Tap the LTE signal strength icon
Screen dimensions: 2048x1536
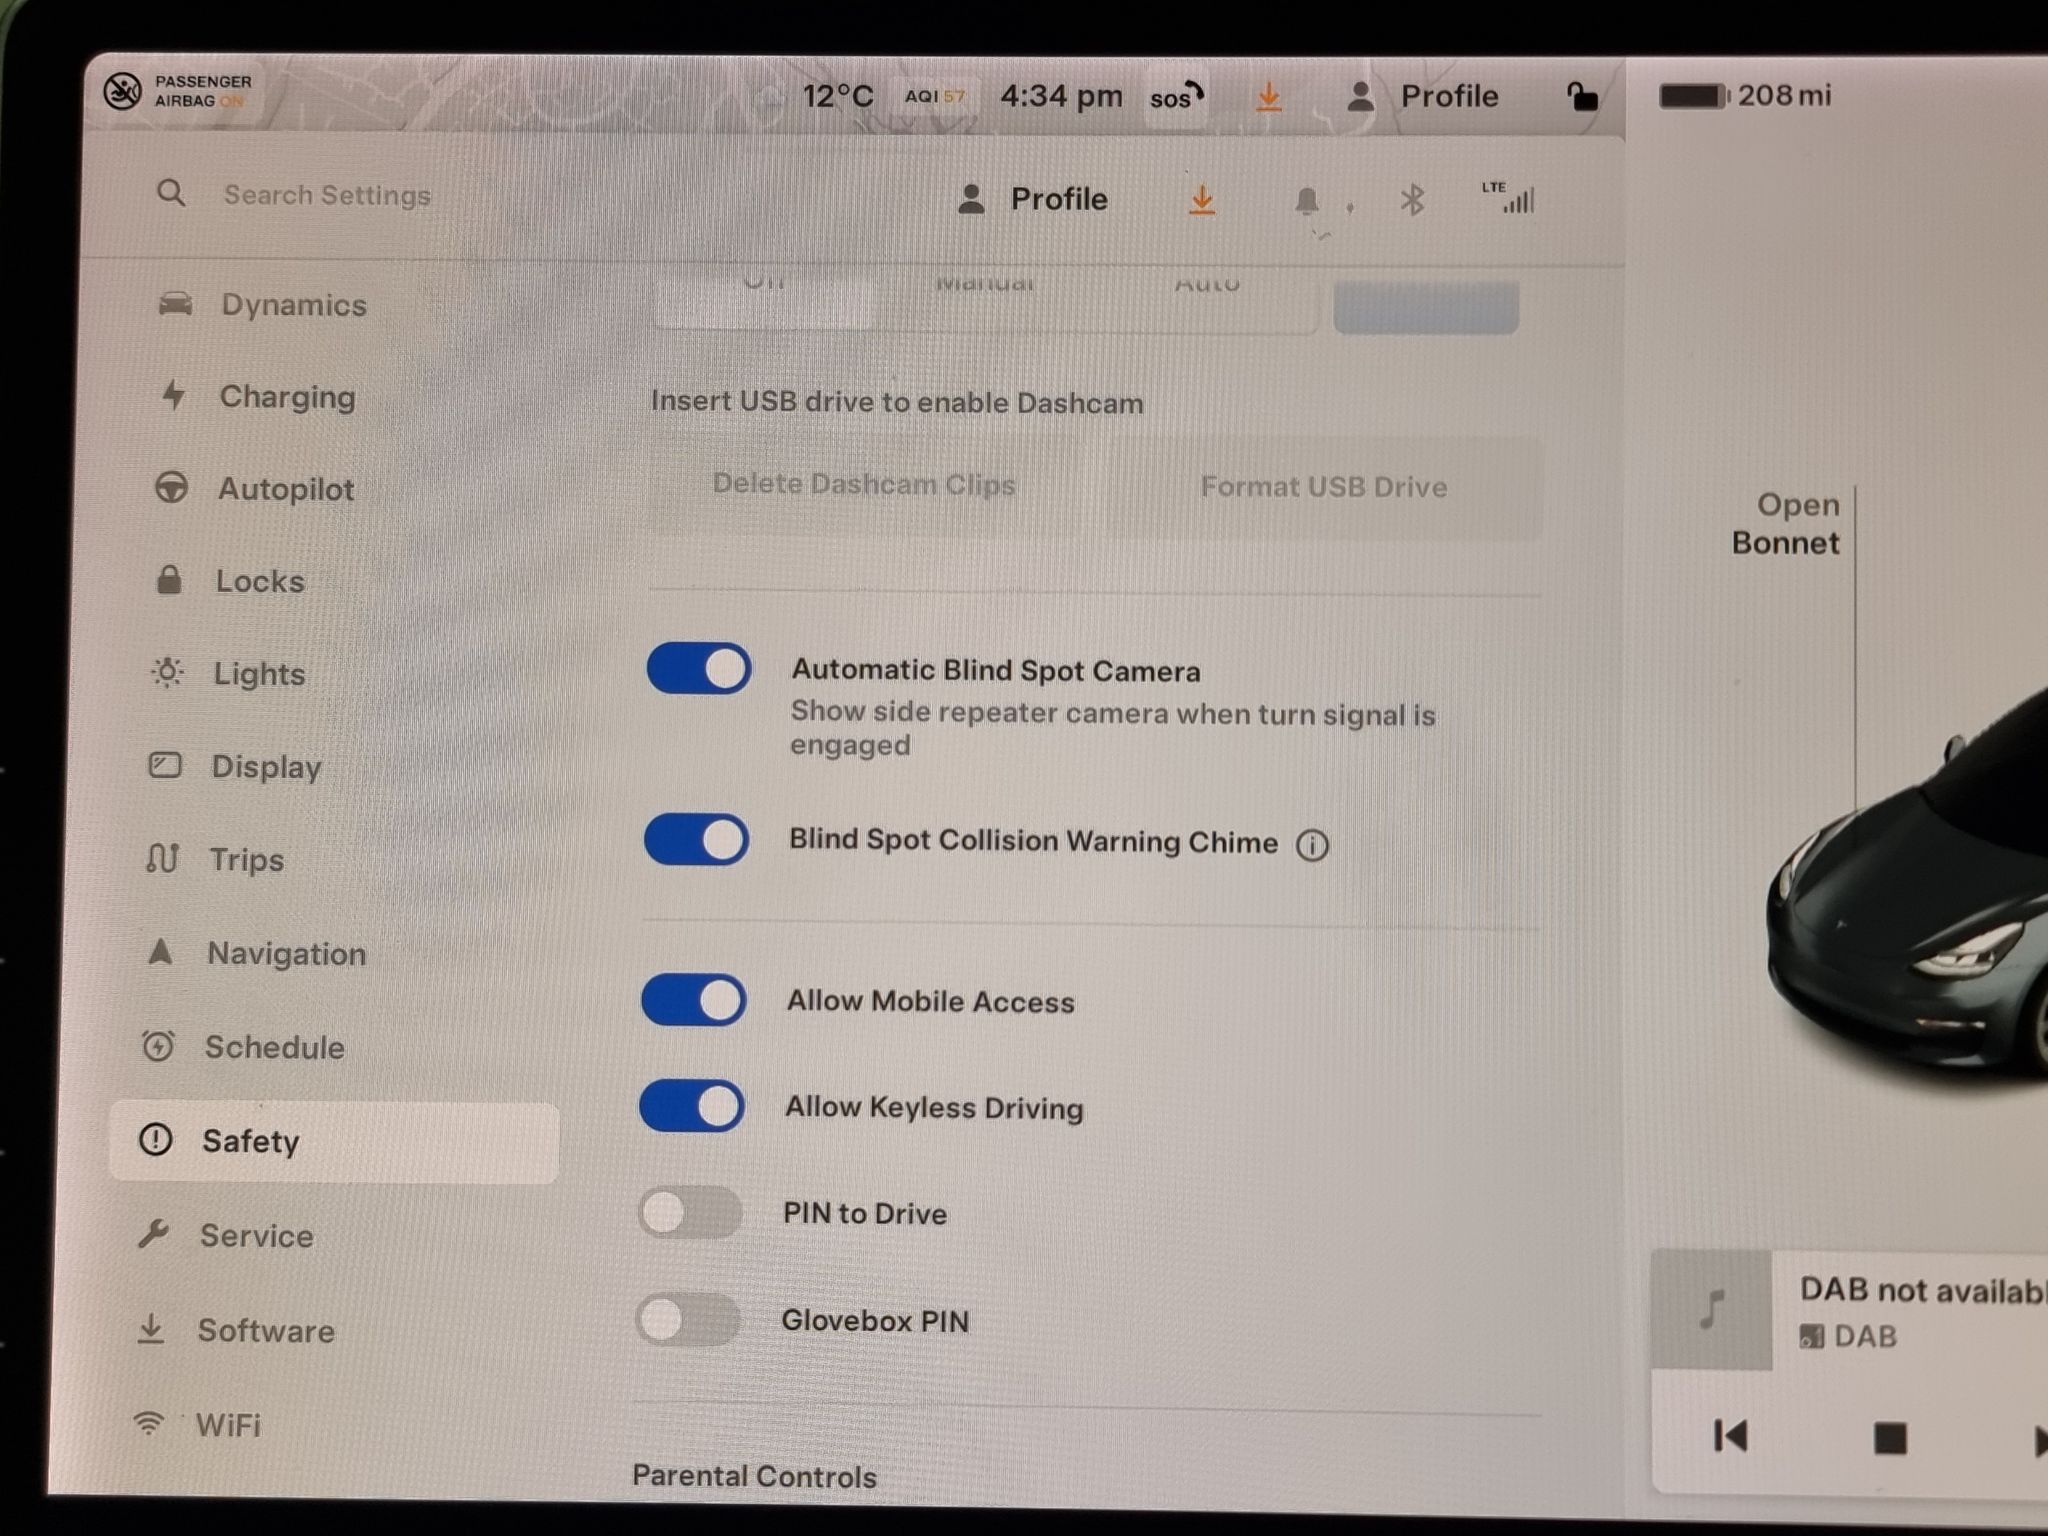(x=1508, y=197)
